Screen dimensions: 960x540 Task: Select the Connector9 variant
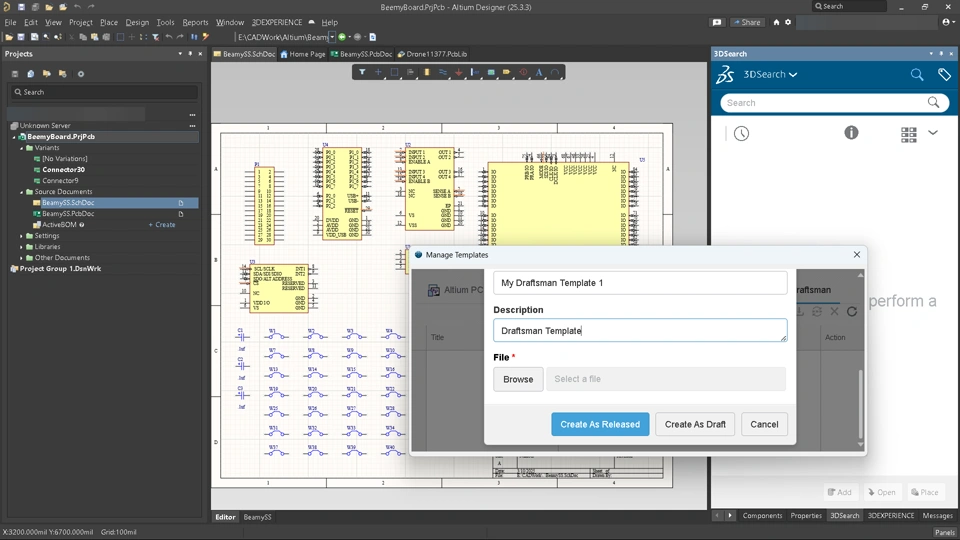click(60, 181)
